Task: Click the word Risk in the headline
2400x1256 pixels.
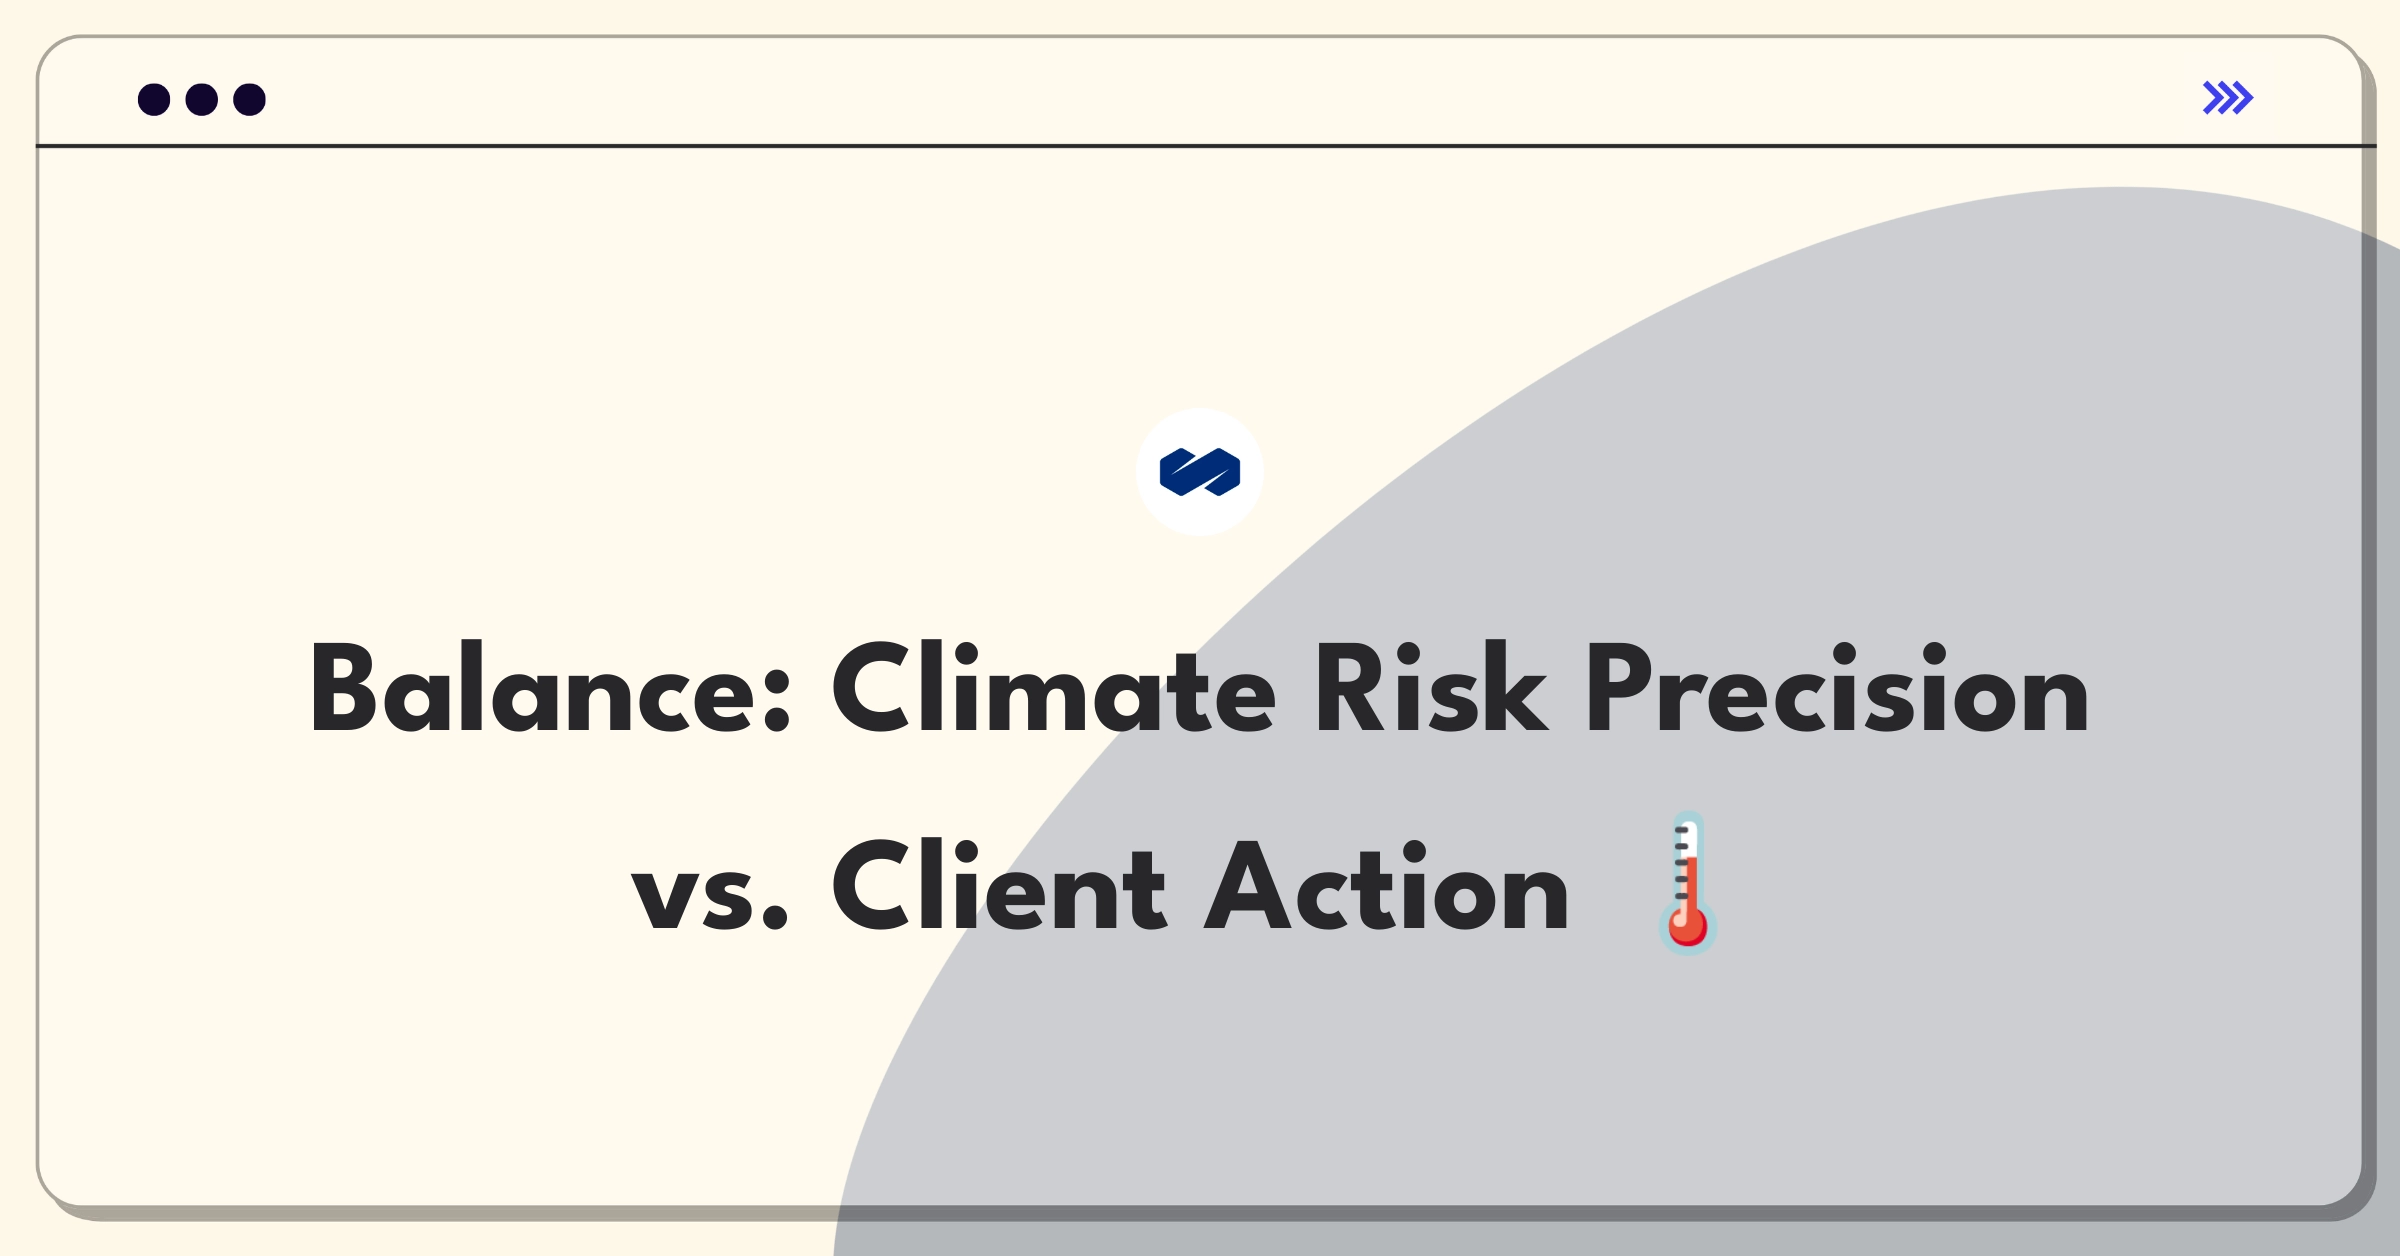Action: (1431, 690)
